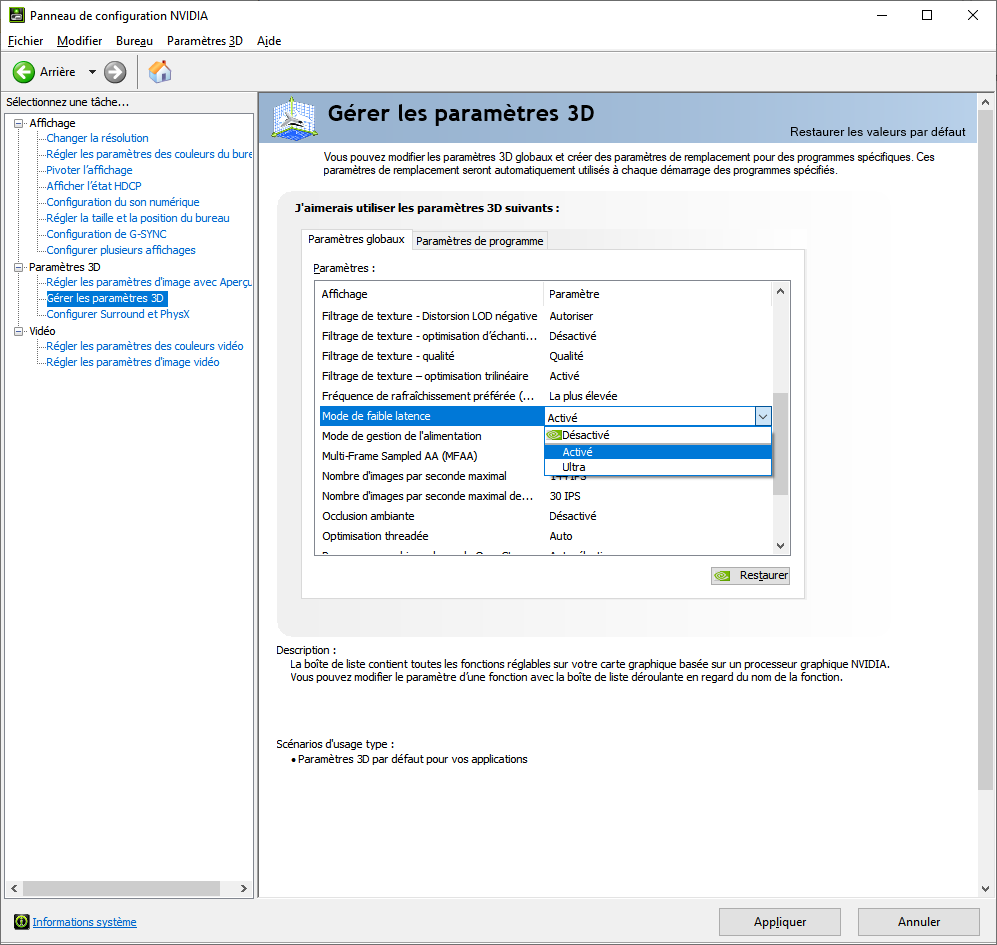Open Configurer Surround et PhysX
Screen dimensions: 997x945
[118, 314]
